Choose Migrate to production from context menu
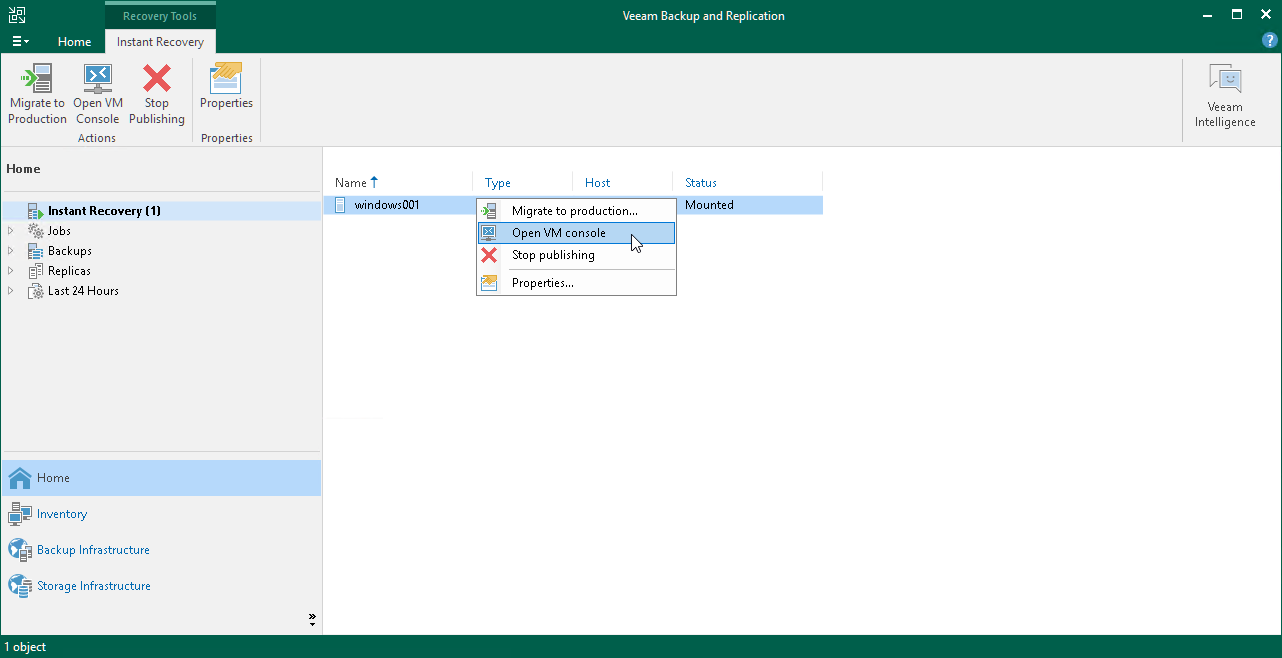The height and width of the screenshot is (658, 1282). [573, 210]
